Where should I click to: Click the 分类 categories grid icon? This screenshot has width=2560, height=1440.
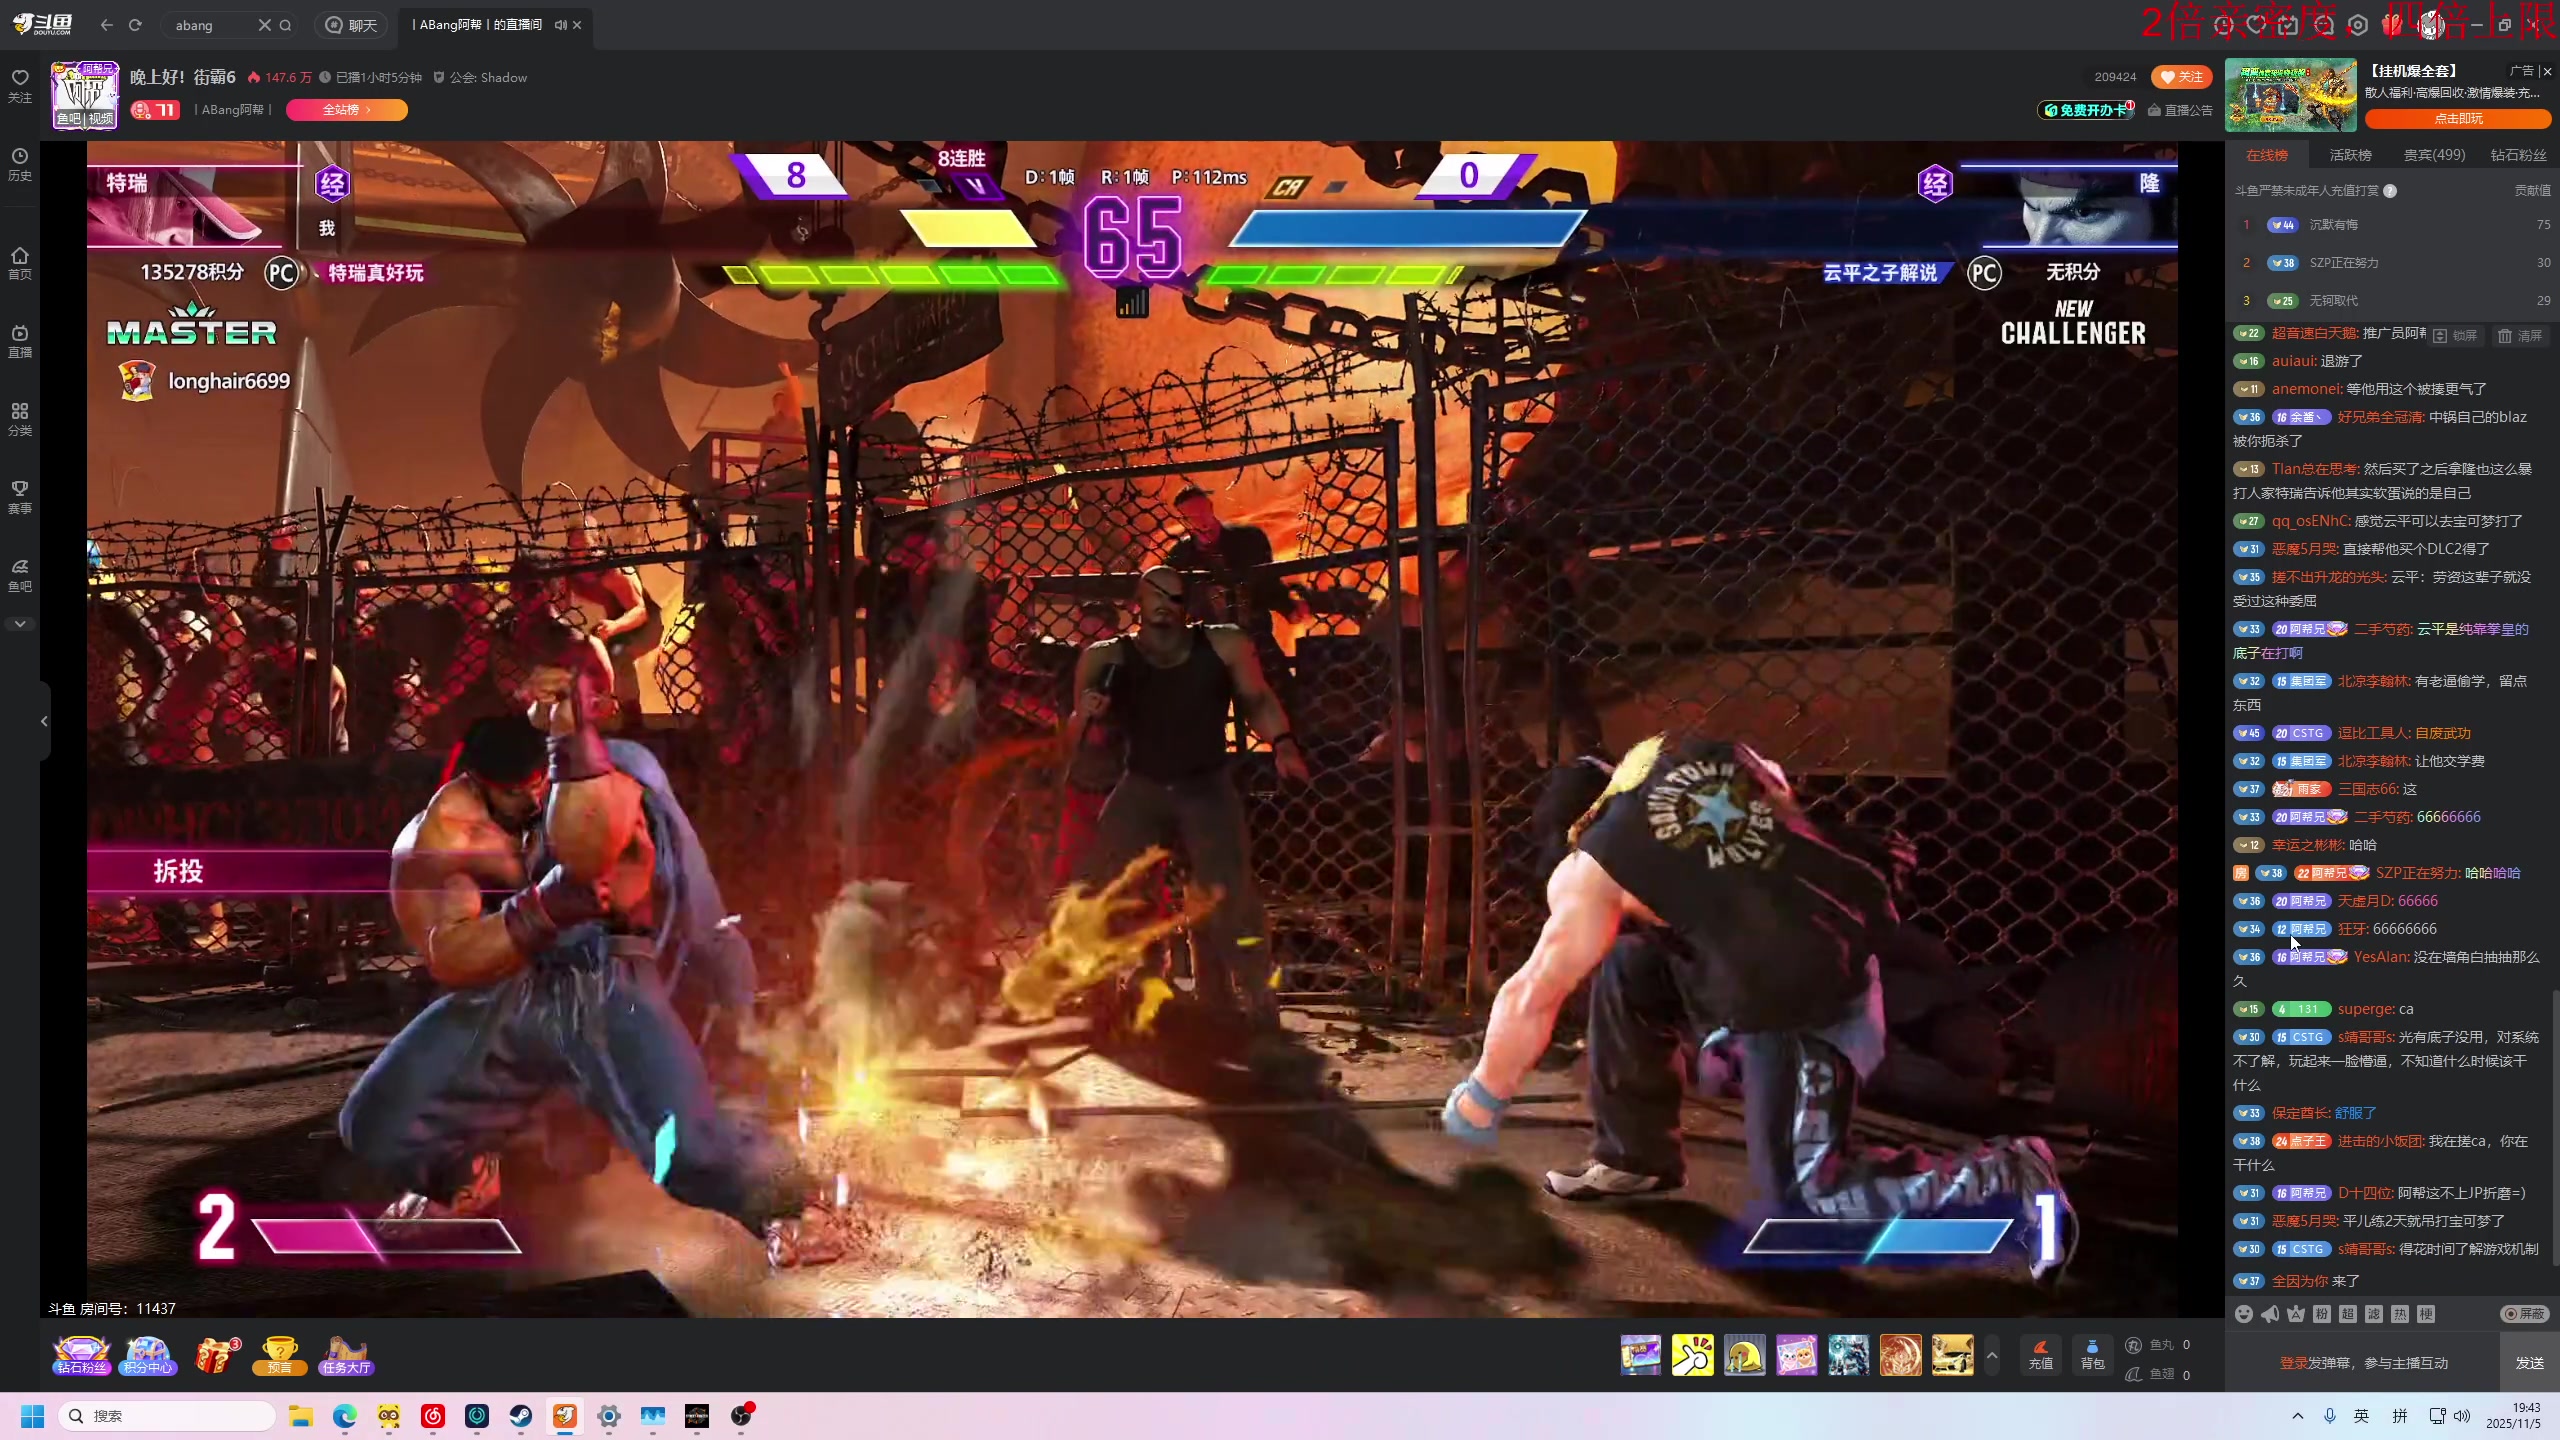coord(20,418)
